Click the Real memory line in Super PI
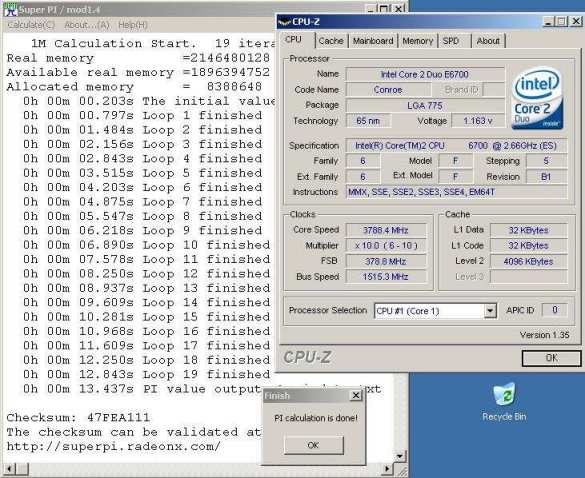 (138, 58)
